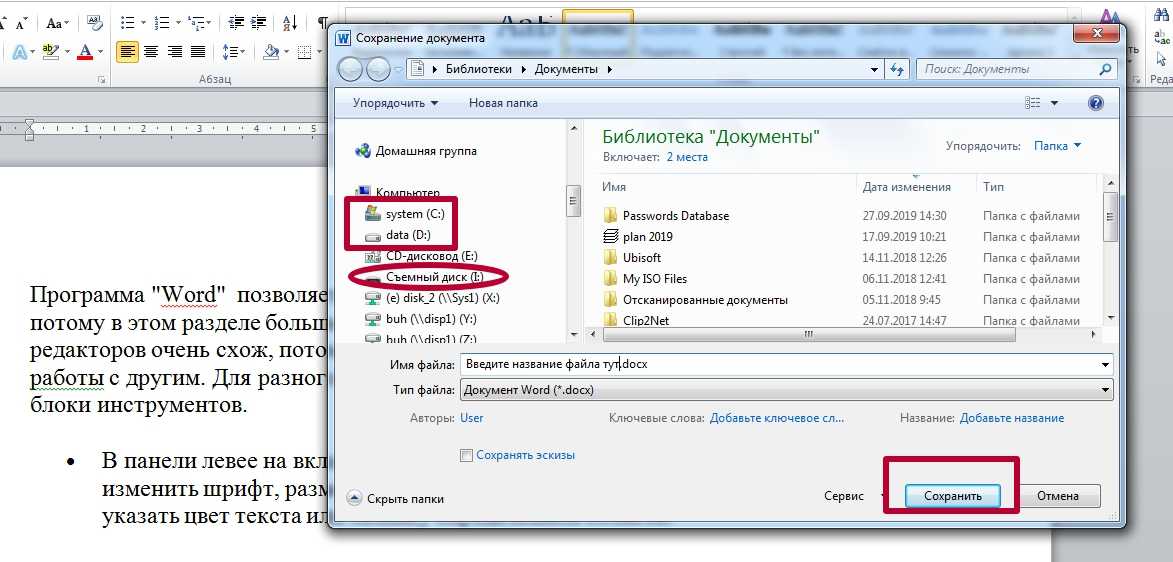Select '(e) disk_2 (\\Sys1) (X:)' network drive
1173x562 pixels.
point(430,298)
